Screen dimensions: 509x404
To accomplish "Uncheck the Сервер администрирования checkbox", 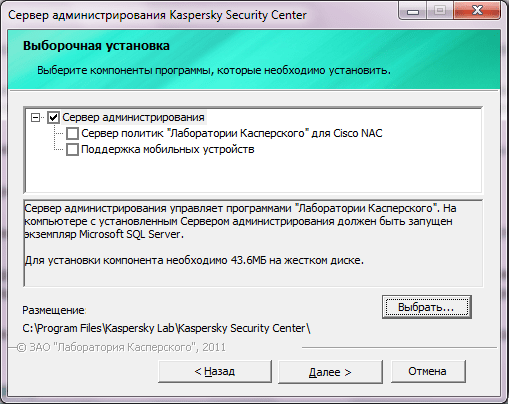I will 53,117.
